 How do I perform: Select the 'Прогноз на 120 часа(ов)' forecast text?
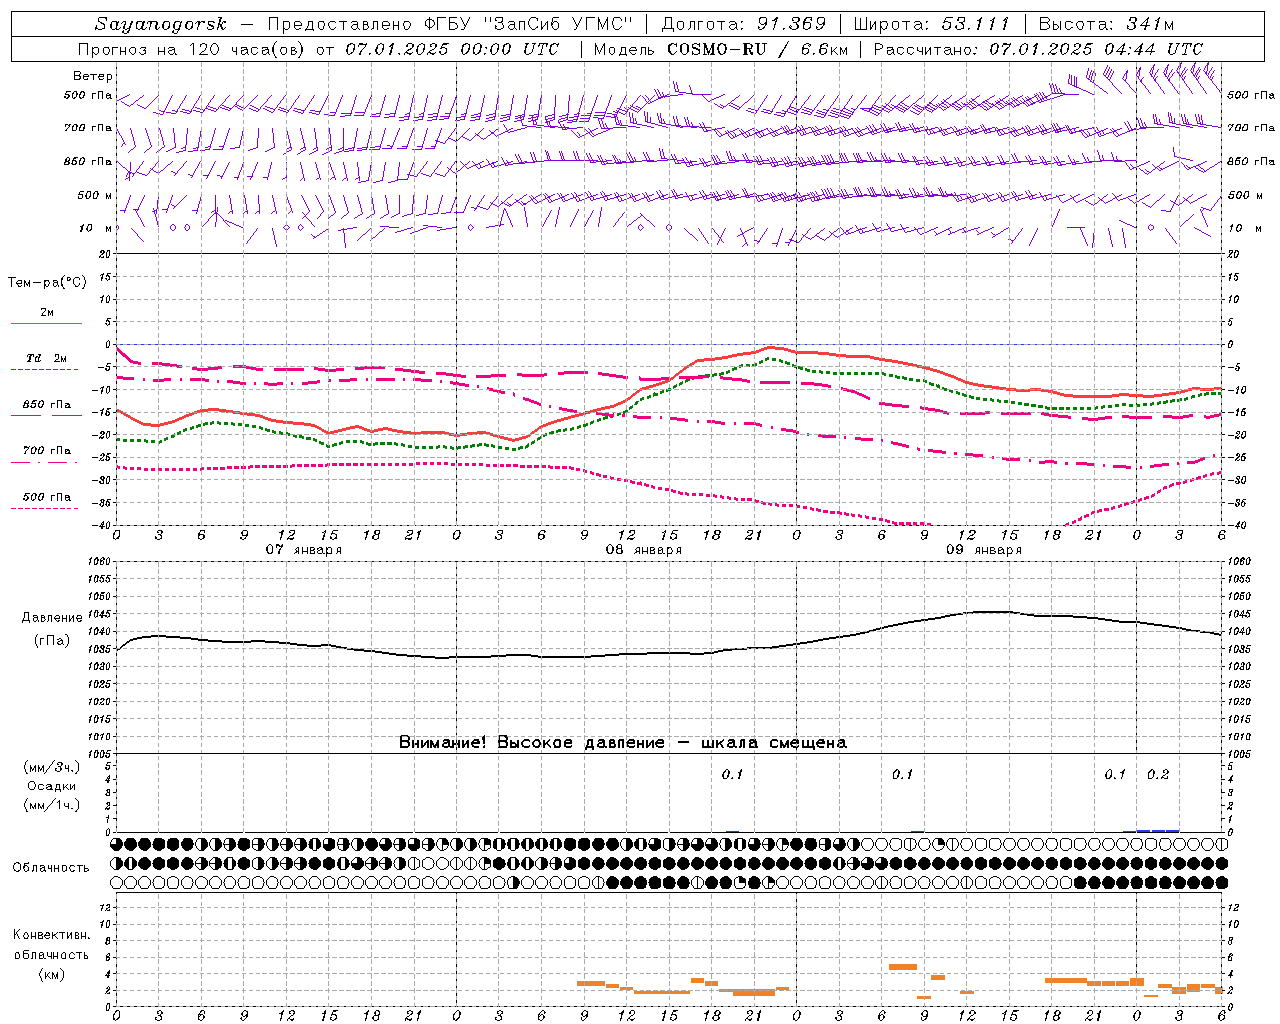coord(193,49)
